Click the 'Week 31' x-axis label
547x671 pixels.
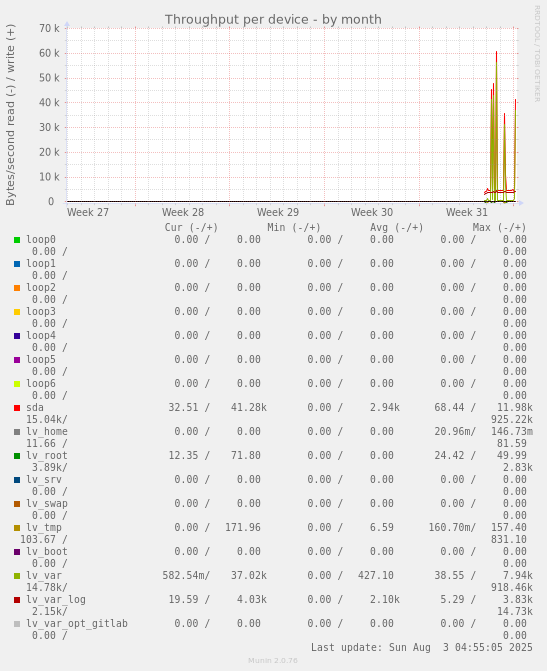[x=467, y=212]
